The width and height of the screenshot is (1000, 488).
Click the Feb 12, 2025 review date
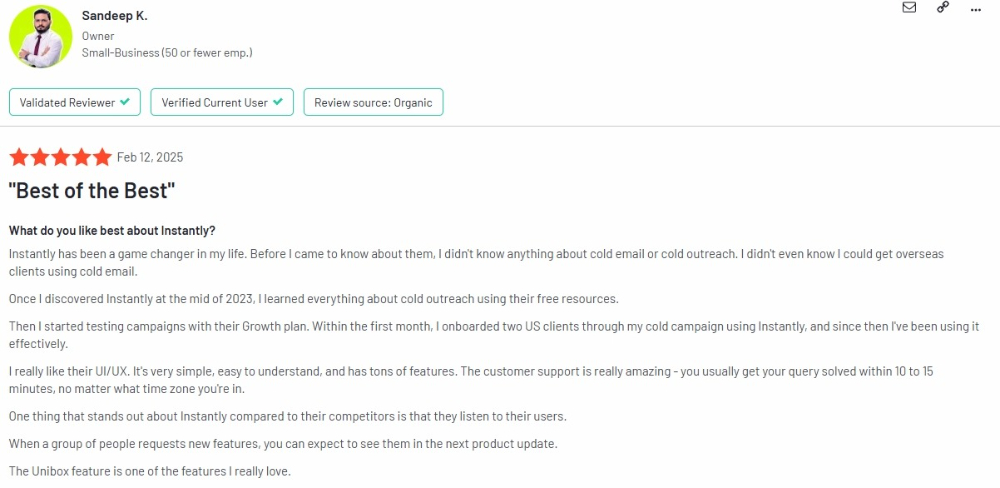[150, 157]
